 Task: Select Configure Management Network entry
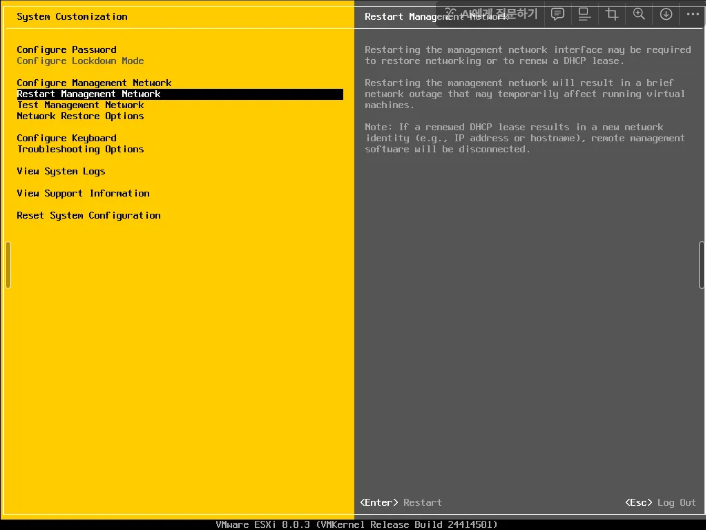click(x=94, y=83)
